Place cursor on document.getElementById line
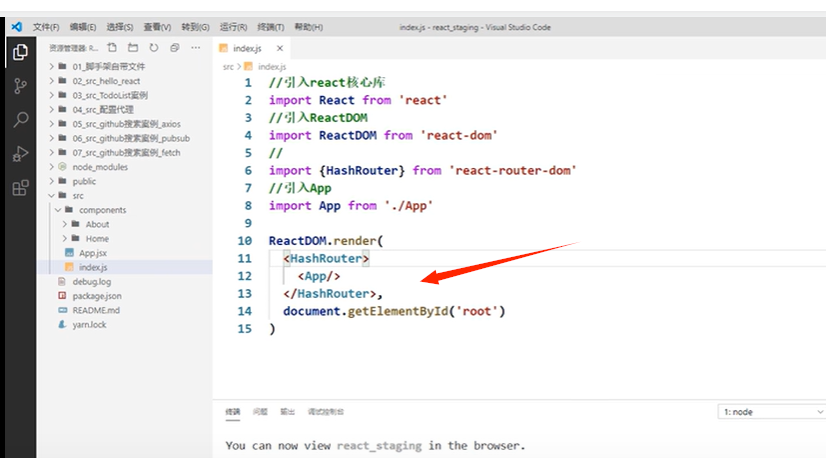 394,311
